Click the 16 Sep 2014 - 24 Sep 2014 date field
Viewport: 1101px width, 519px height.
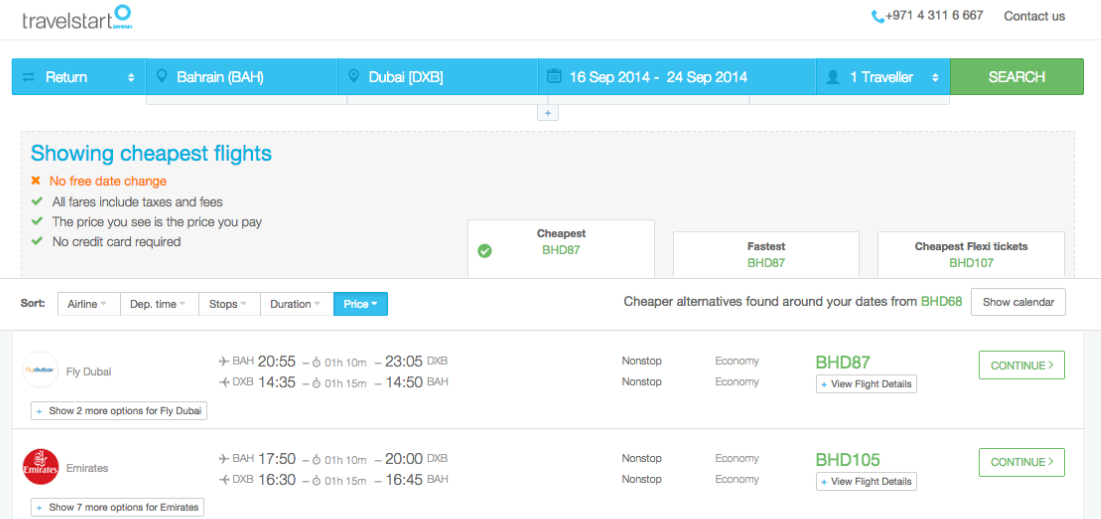[x=677, y=77]
